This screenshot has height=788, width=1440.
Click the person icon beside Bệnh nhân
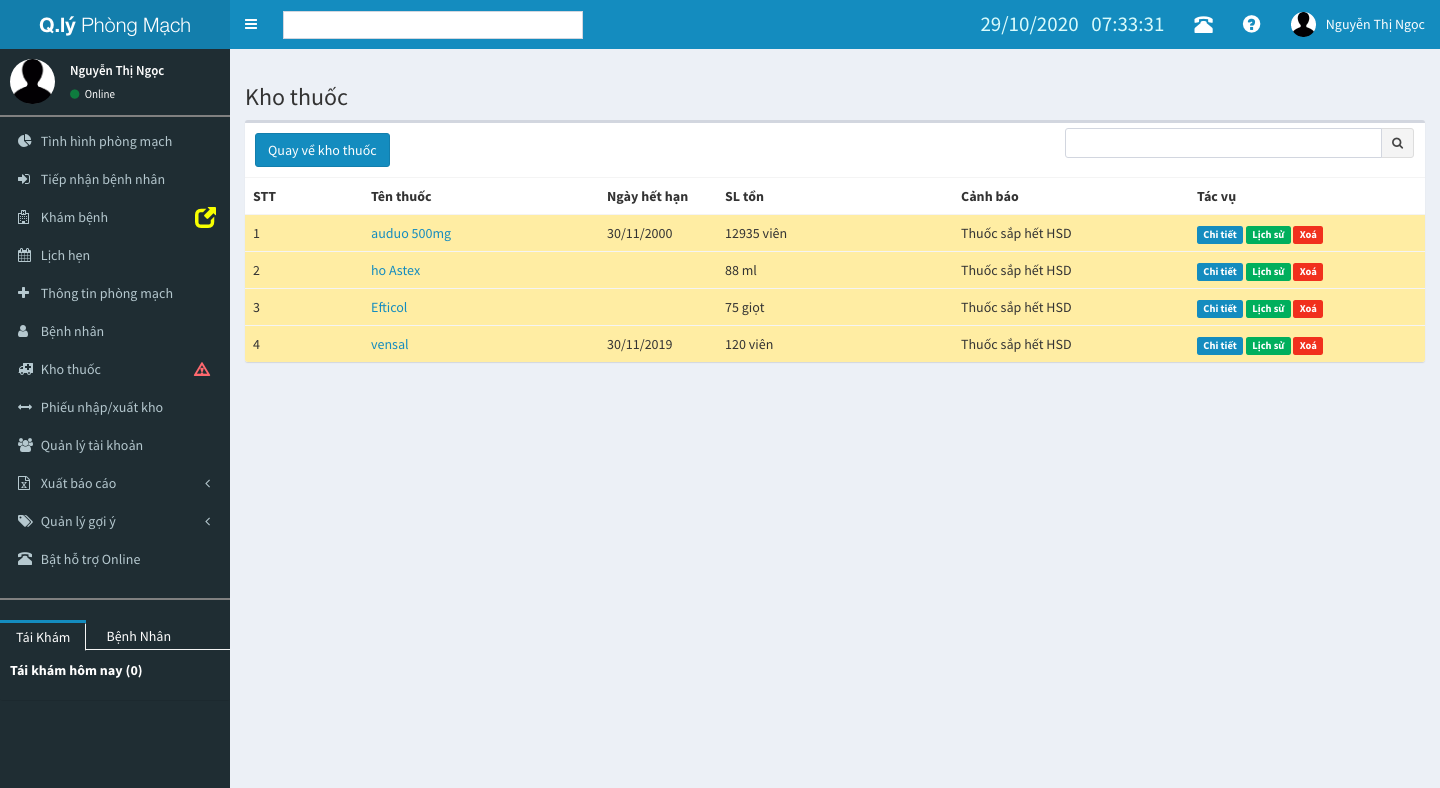pos(25,331)
